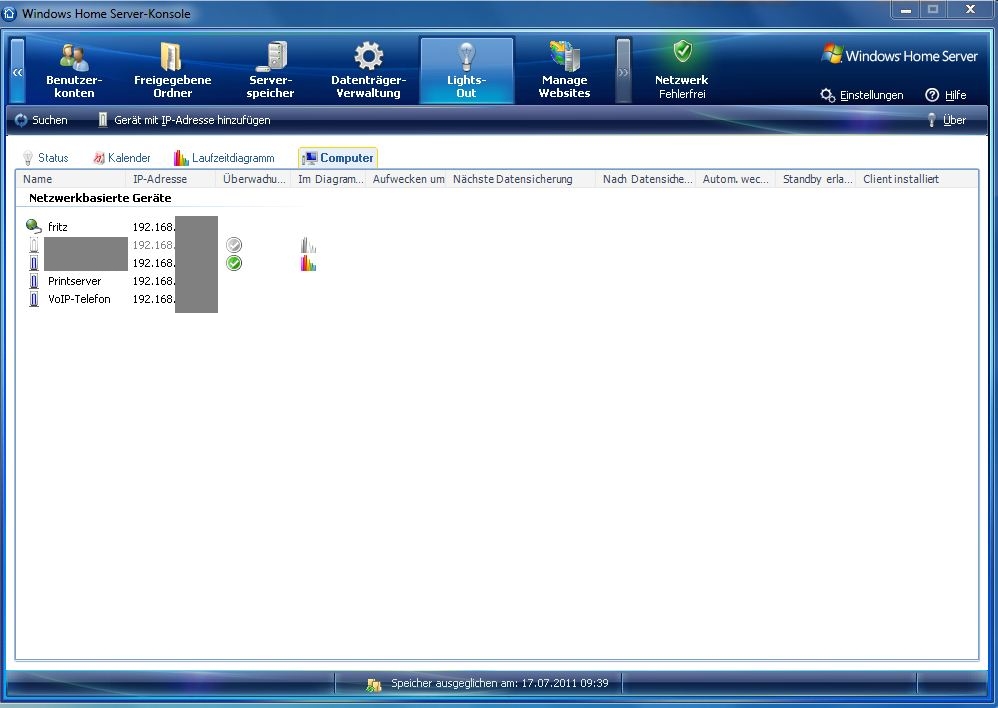This screenshot has width=998, height=708.
Task: Click Suchen in toolbar
Action: (41, 120)
